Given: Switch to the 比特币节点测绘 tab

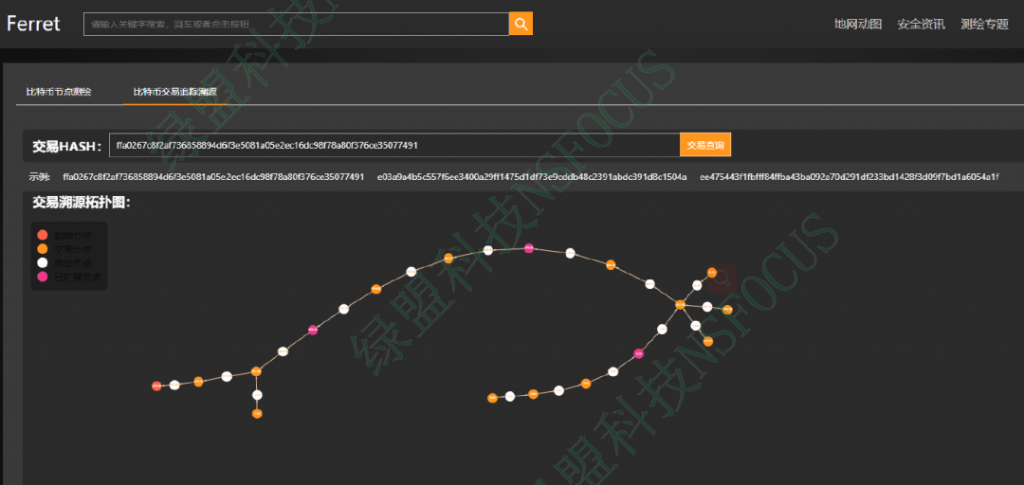Looking at the screenshot, I should (x=59, y=92).
